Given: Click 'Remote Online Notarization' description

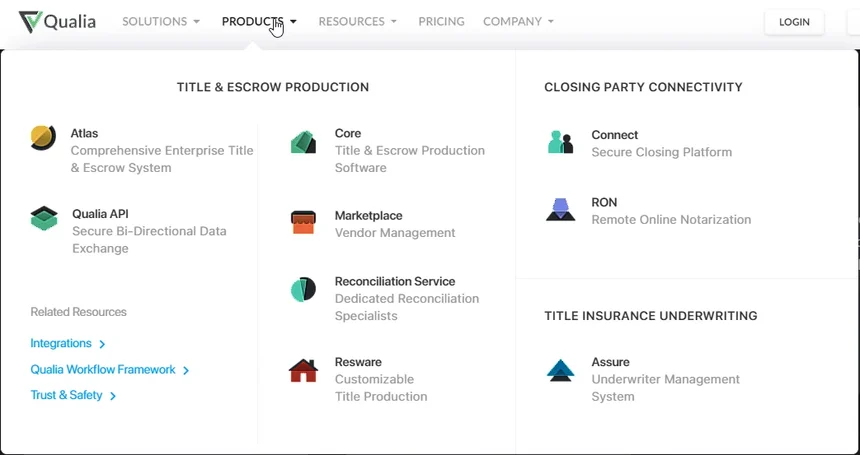Looking at the screenshot, I should coord(671,220).
